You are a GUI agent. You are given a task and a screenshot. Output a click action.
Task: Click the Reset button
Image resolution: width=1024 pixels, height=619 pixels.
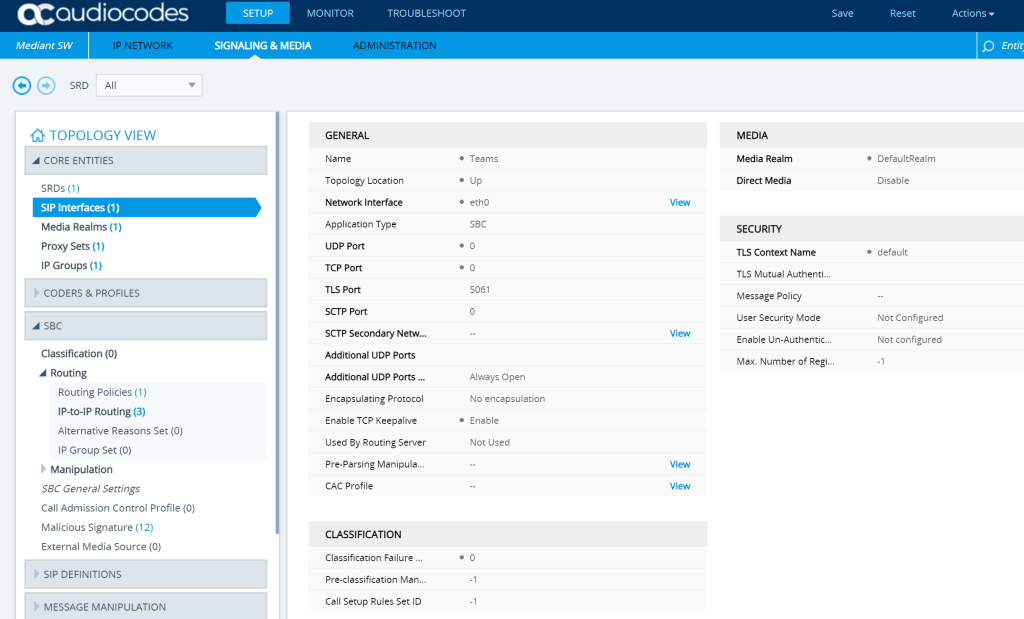point(902,14)
